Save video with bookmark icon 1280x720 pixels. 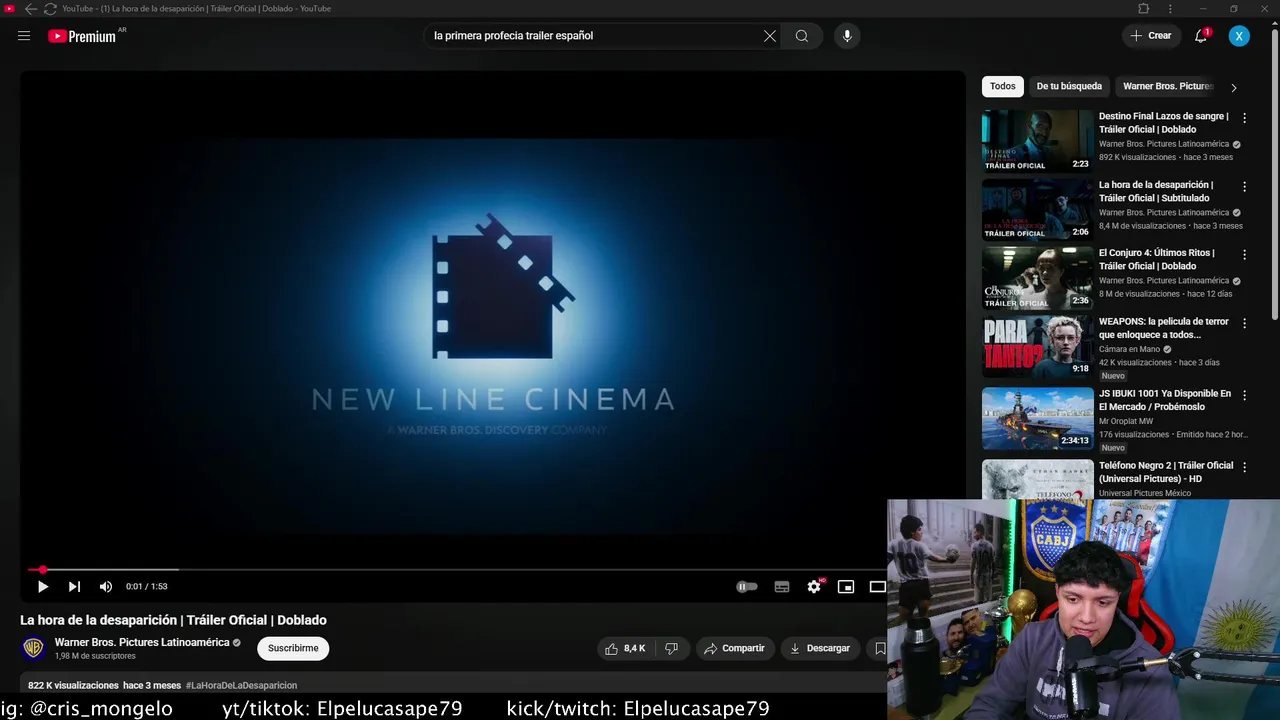[x=879, y=648]
